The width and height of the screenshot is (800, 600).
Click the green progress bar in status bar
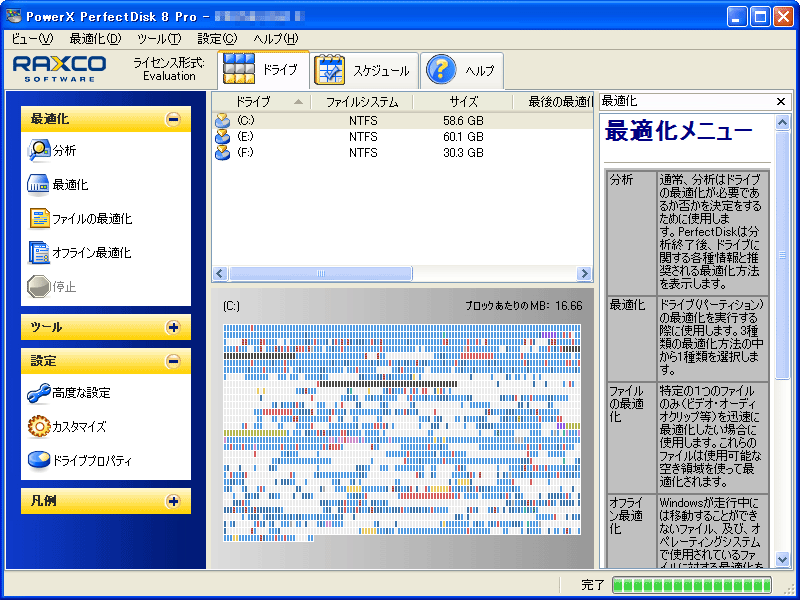[x=692, y=585]
